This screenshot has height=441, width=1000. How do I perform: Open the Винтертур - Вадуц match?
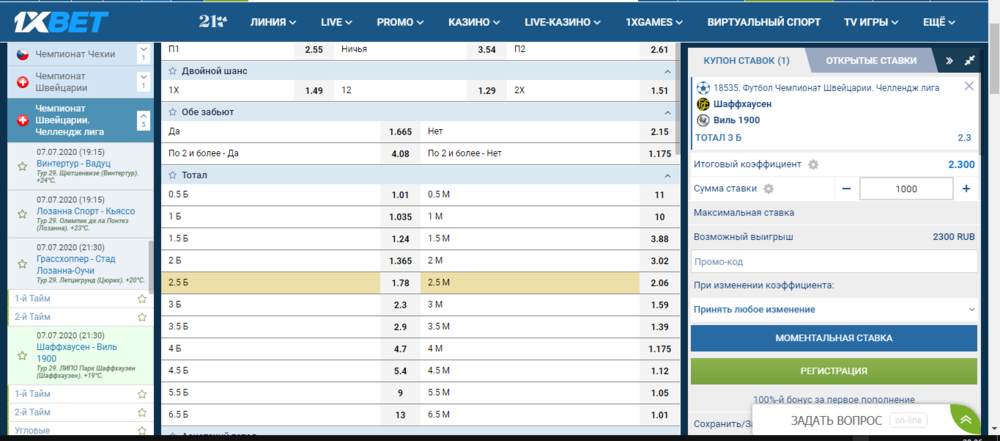point(73,163)
